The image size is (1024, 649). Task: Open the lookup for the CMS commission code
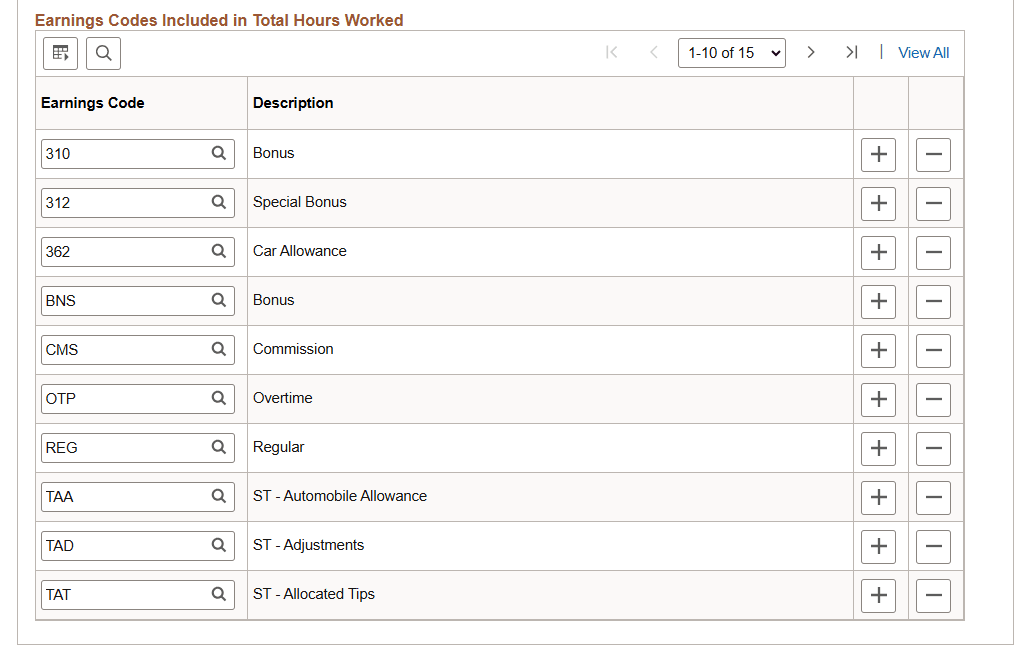pos(219,349)
